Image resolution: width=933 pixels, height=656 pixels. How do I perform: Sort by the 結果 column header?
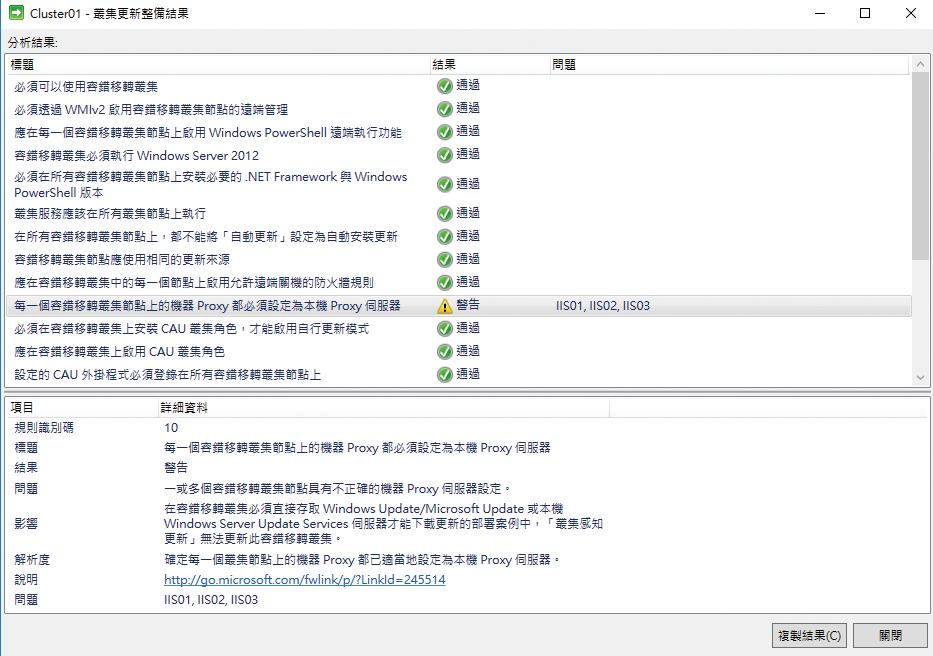[x=490, y=64]
